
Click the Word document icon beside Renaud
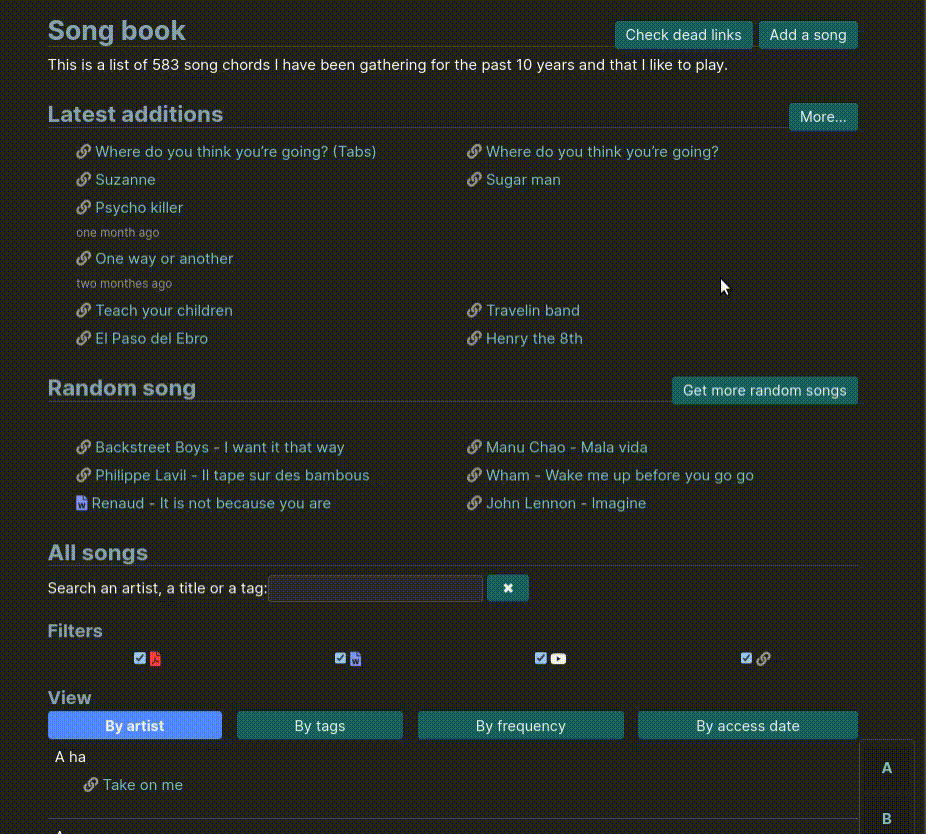click(81, 503)
